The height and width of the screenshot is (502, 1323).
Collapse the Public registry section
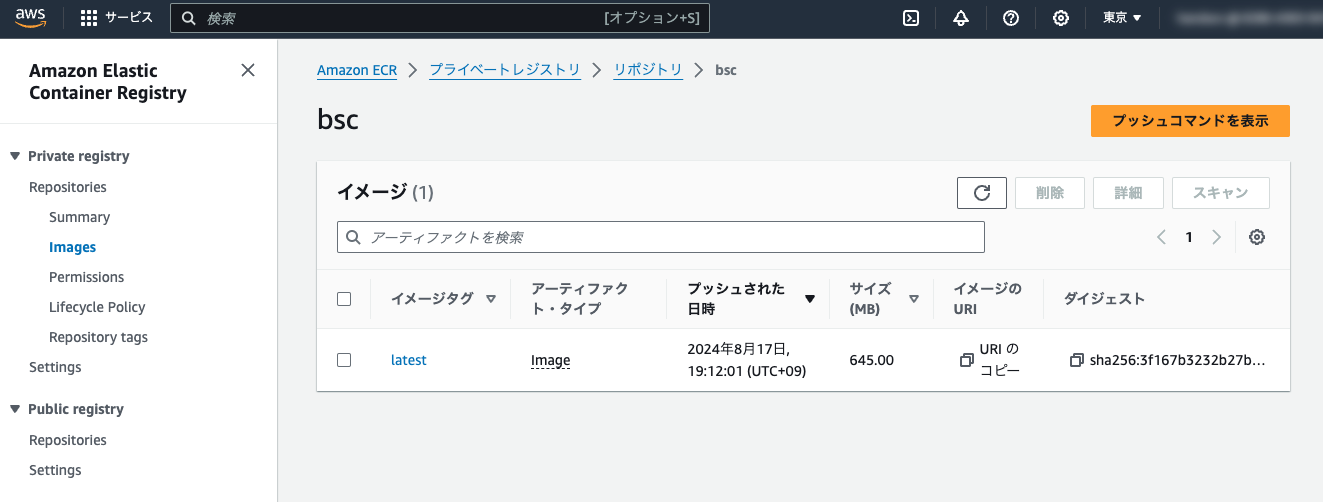click(15, 409)
